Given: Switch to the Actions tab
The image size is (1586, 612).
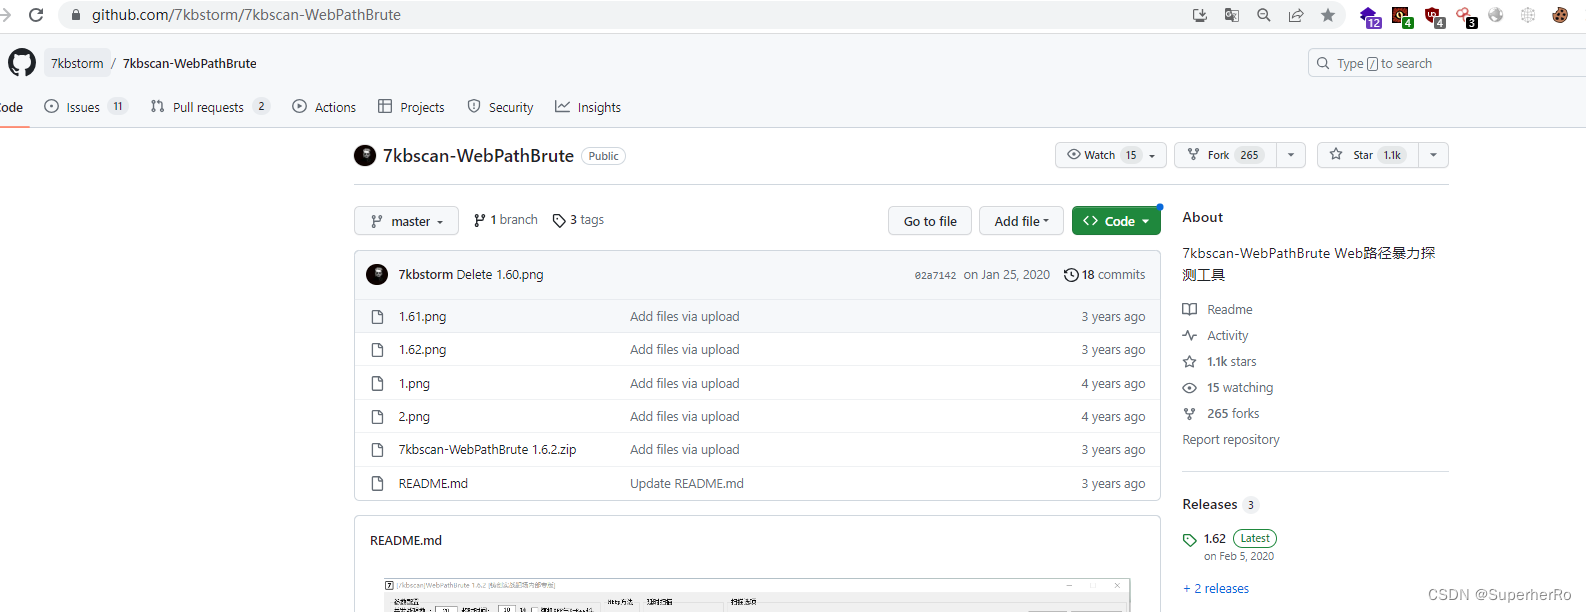Looking at the screenshot, I should point(324,107).
